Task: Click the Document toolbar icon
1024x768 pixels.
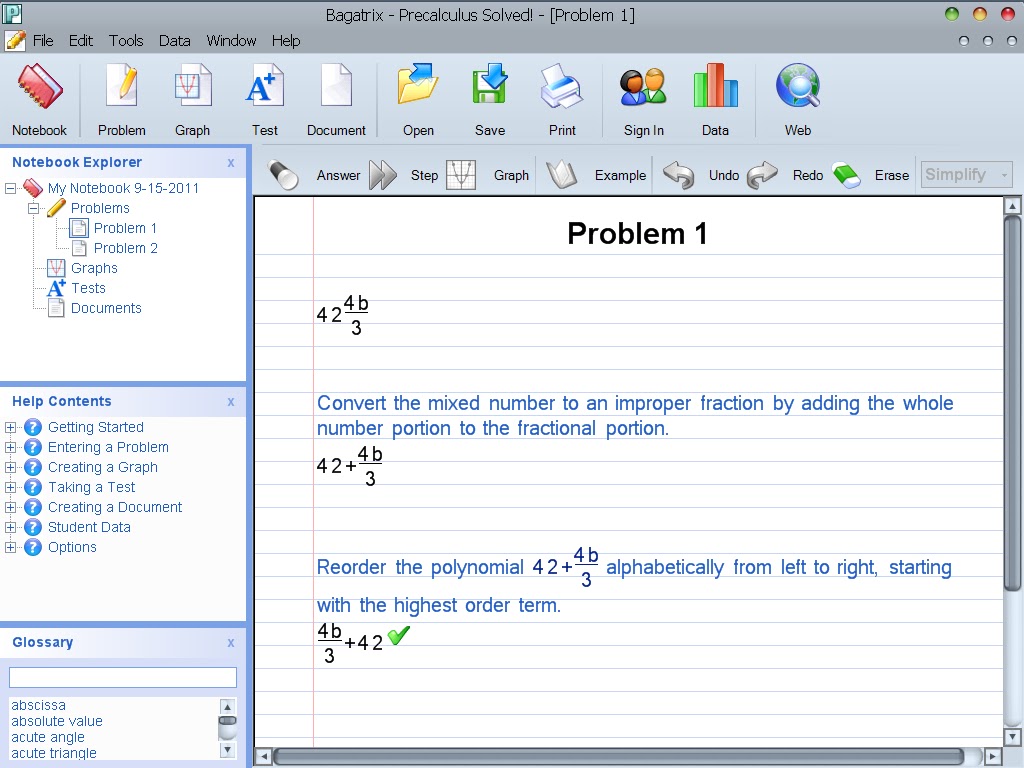Action: 336,86
